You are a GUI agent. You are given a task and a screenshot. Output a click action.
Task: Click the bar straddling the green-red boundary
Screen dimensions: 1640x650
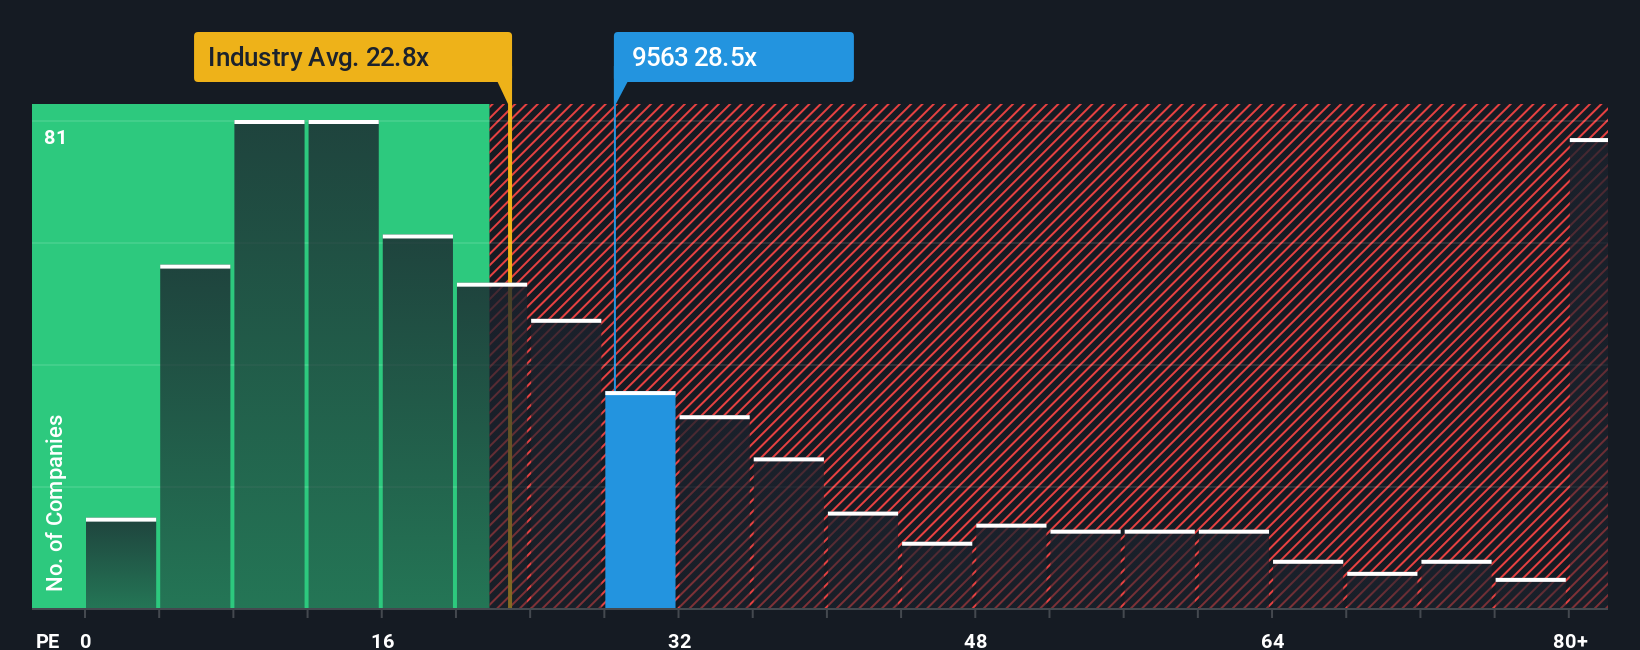coord(492,446)
